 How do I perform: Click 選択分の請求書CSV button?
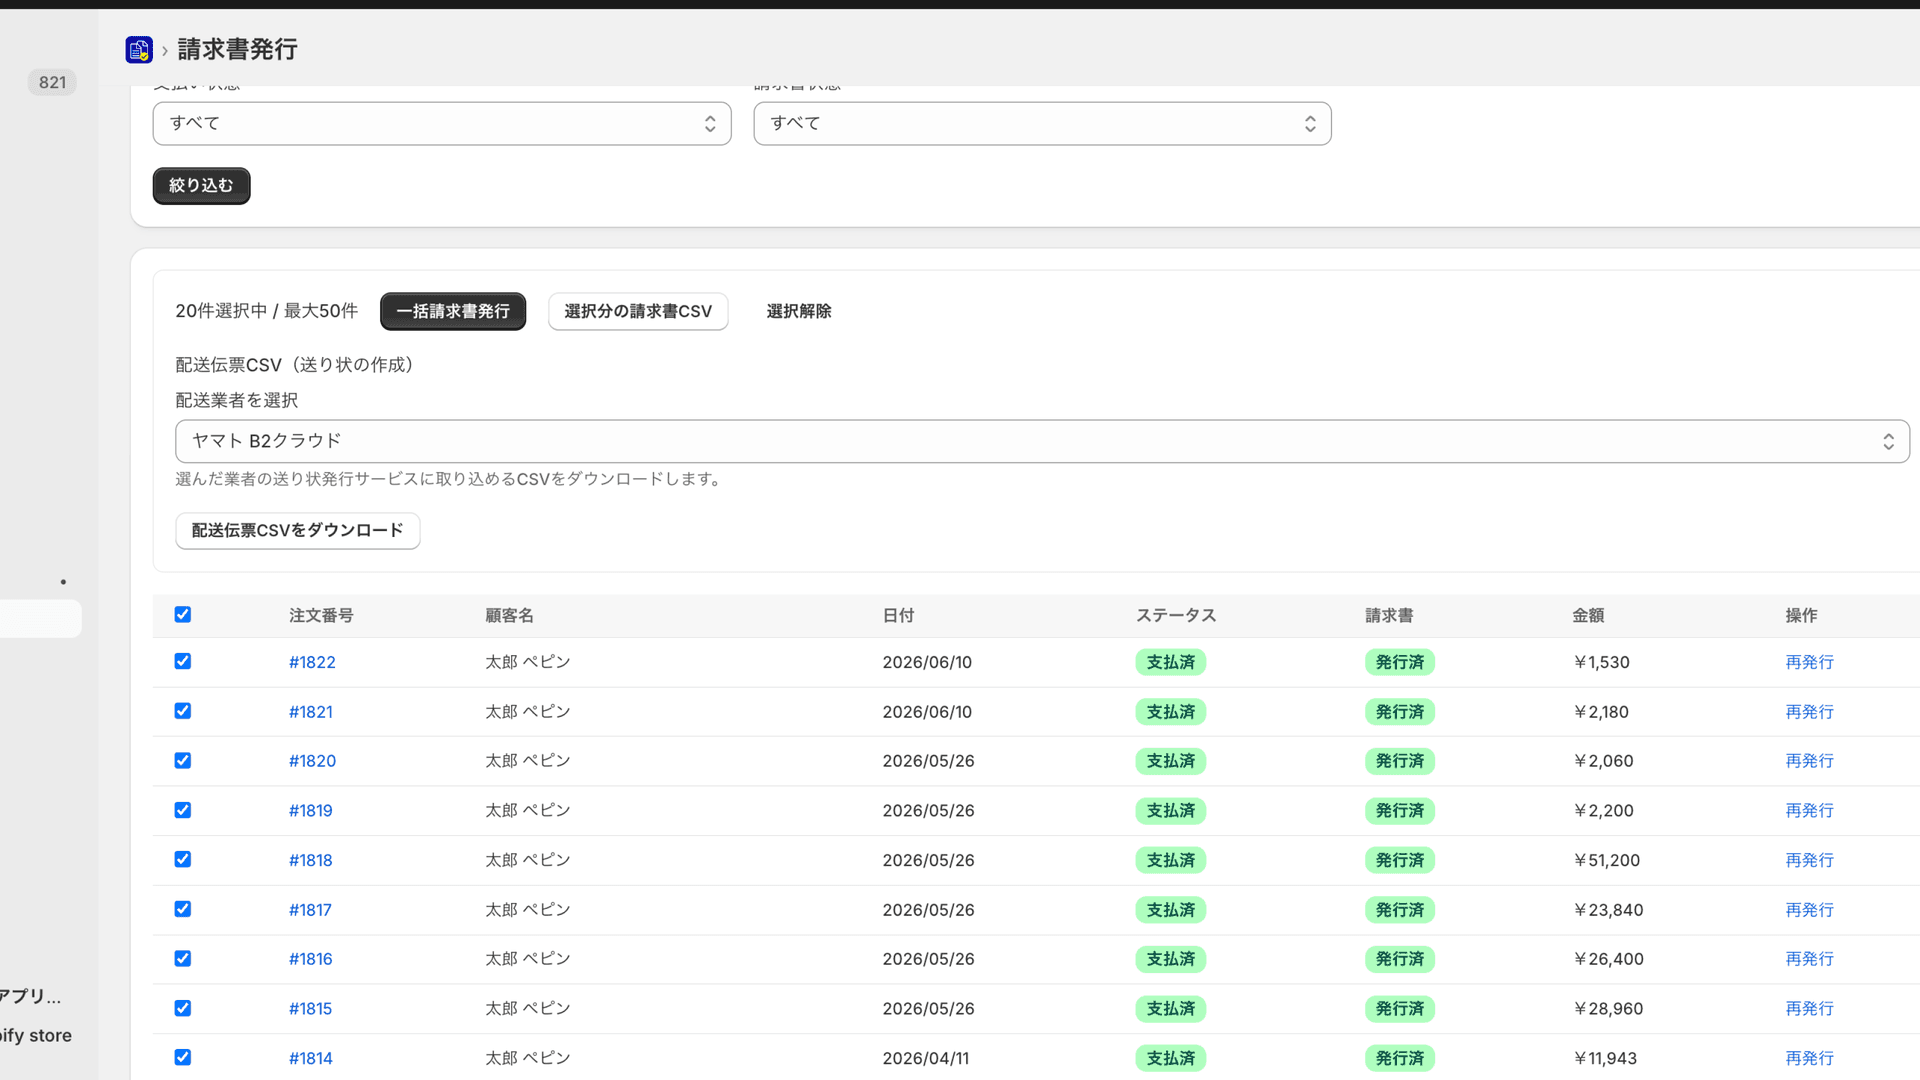pyautogui.click(x=638, y=311)
